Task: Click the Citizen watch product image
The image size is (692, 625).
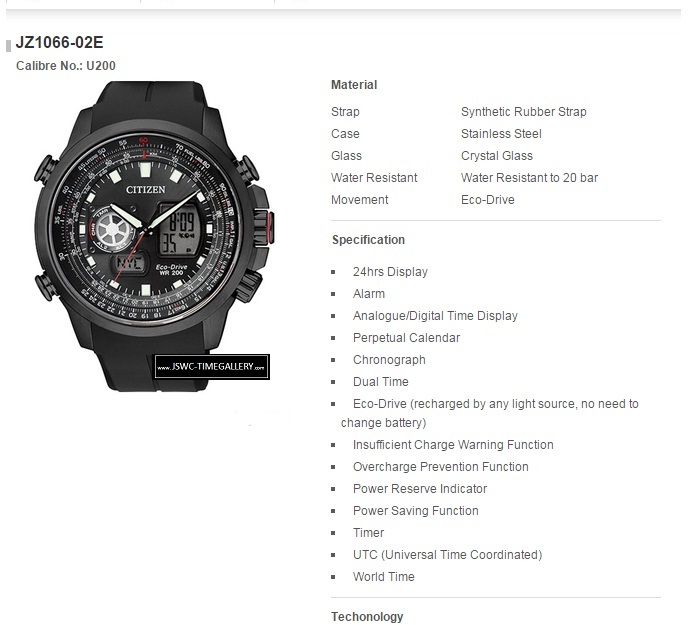Action: pyautogui.click(x=154, y=236)
